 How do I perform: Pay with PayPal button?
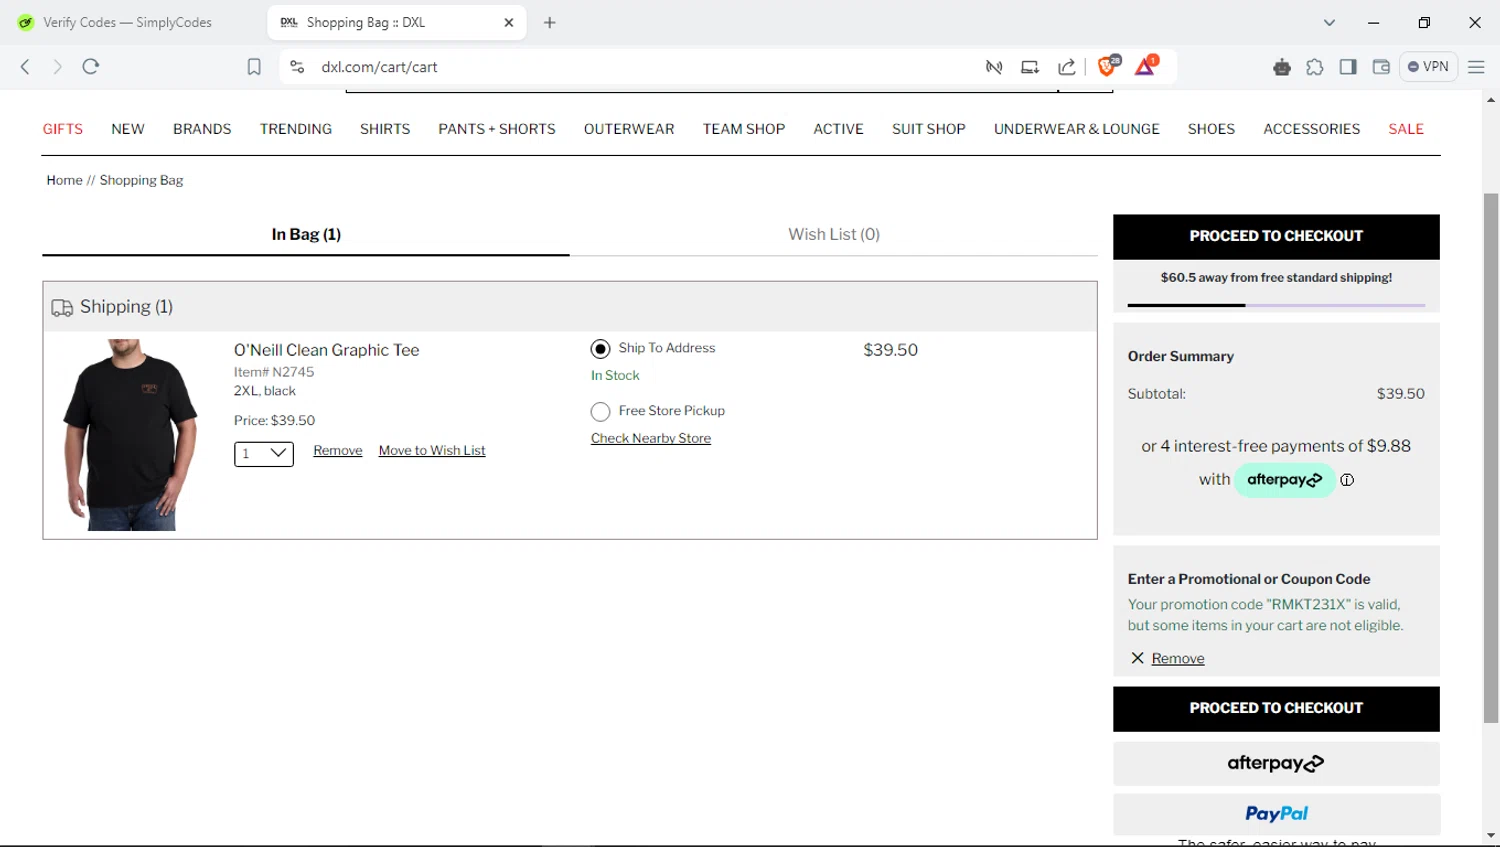1276,814
